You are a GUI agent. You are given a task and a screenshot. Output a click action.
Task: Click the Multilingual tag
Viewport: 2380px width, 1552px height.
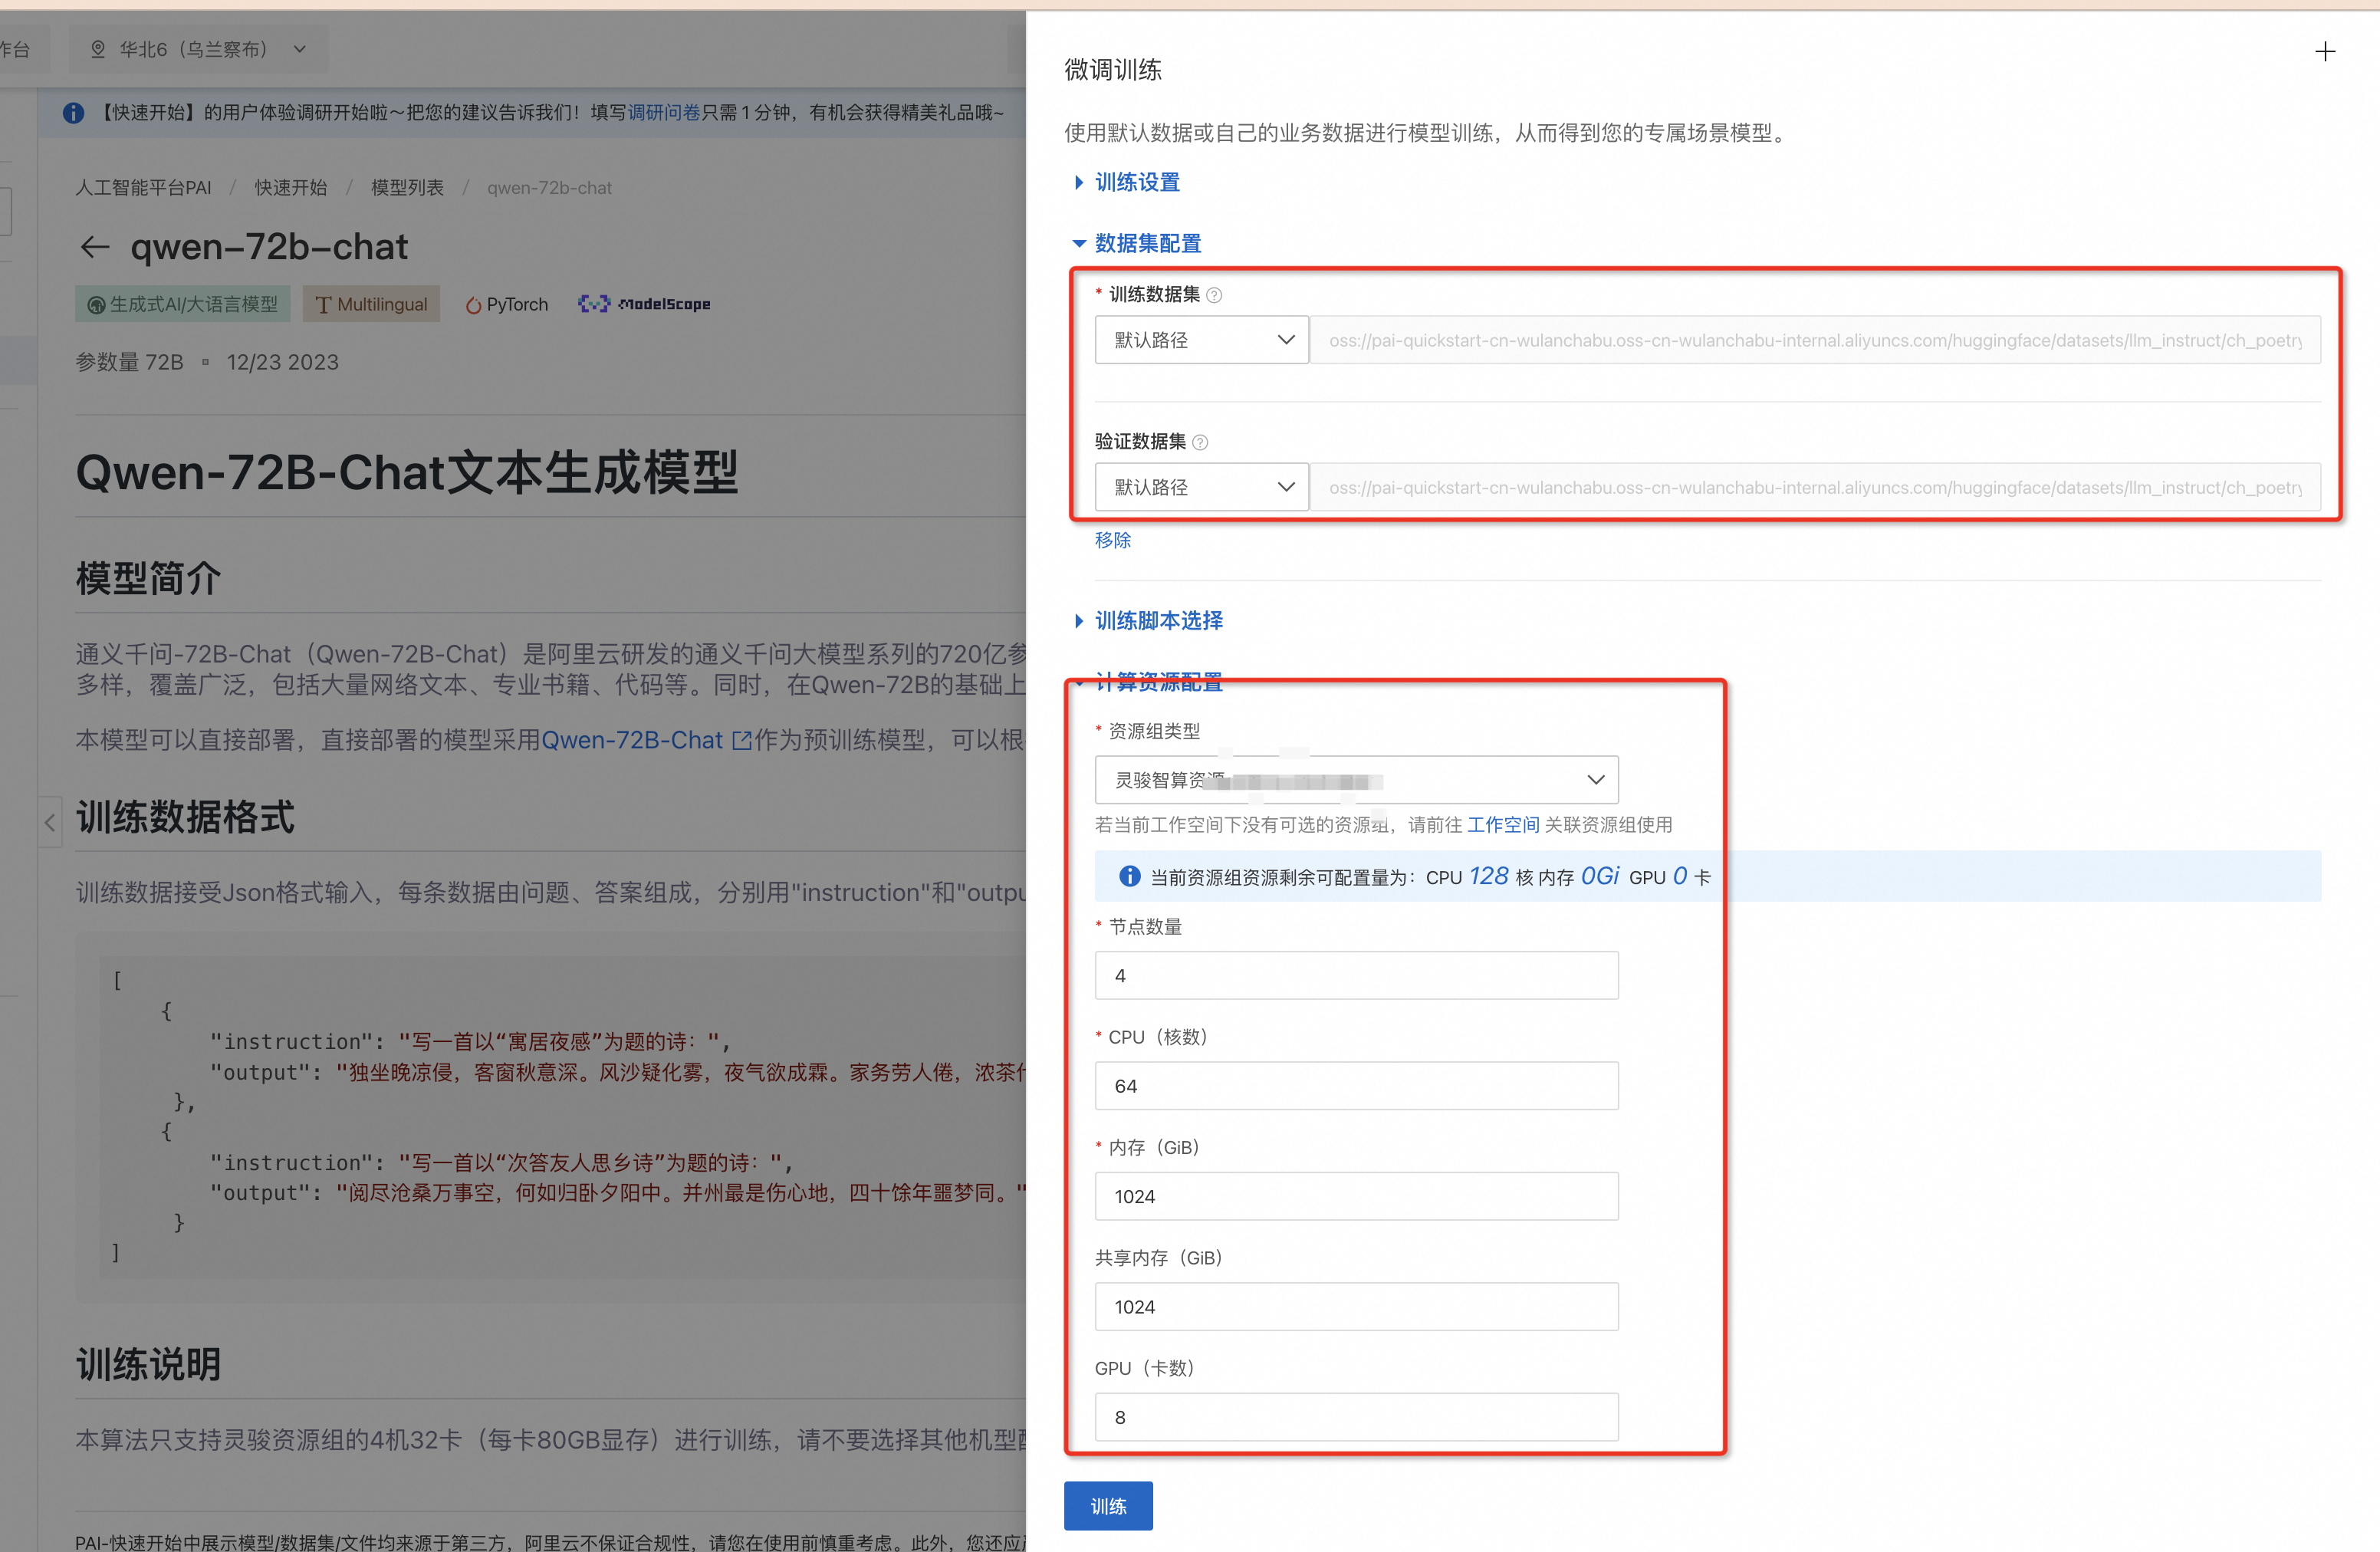(371, 304)
